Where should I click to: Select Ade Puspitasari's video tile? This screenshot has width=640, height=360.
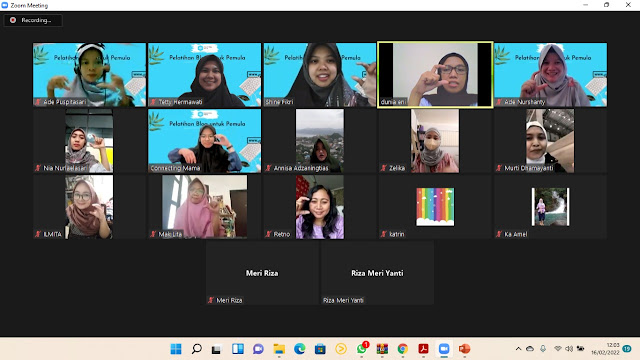pos(89,75)
